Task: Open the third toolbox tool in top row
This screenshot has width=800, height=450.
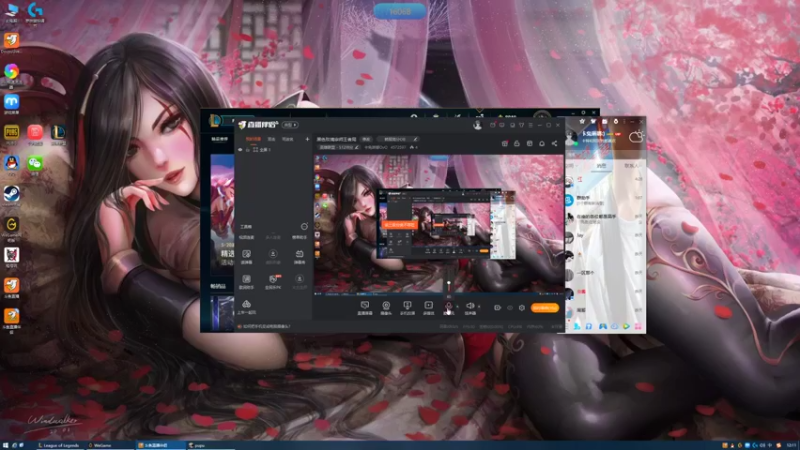Action: pos(299,256)
